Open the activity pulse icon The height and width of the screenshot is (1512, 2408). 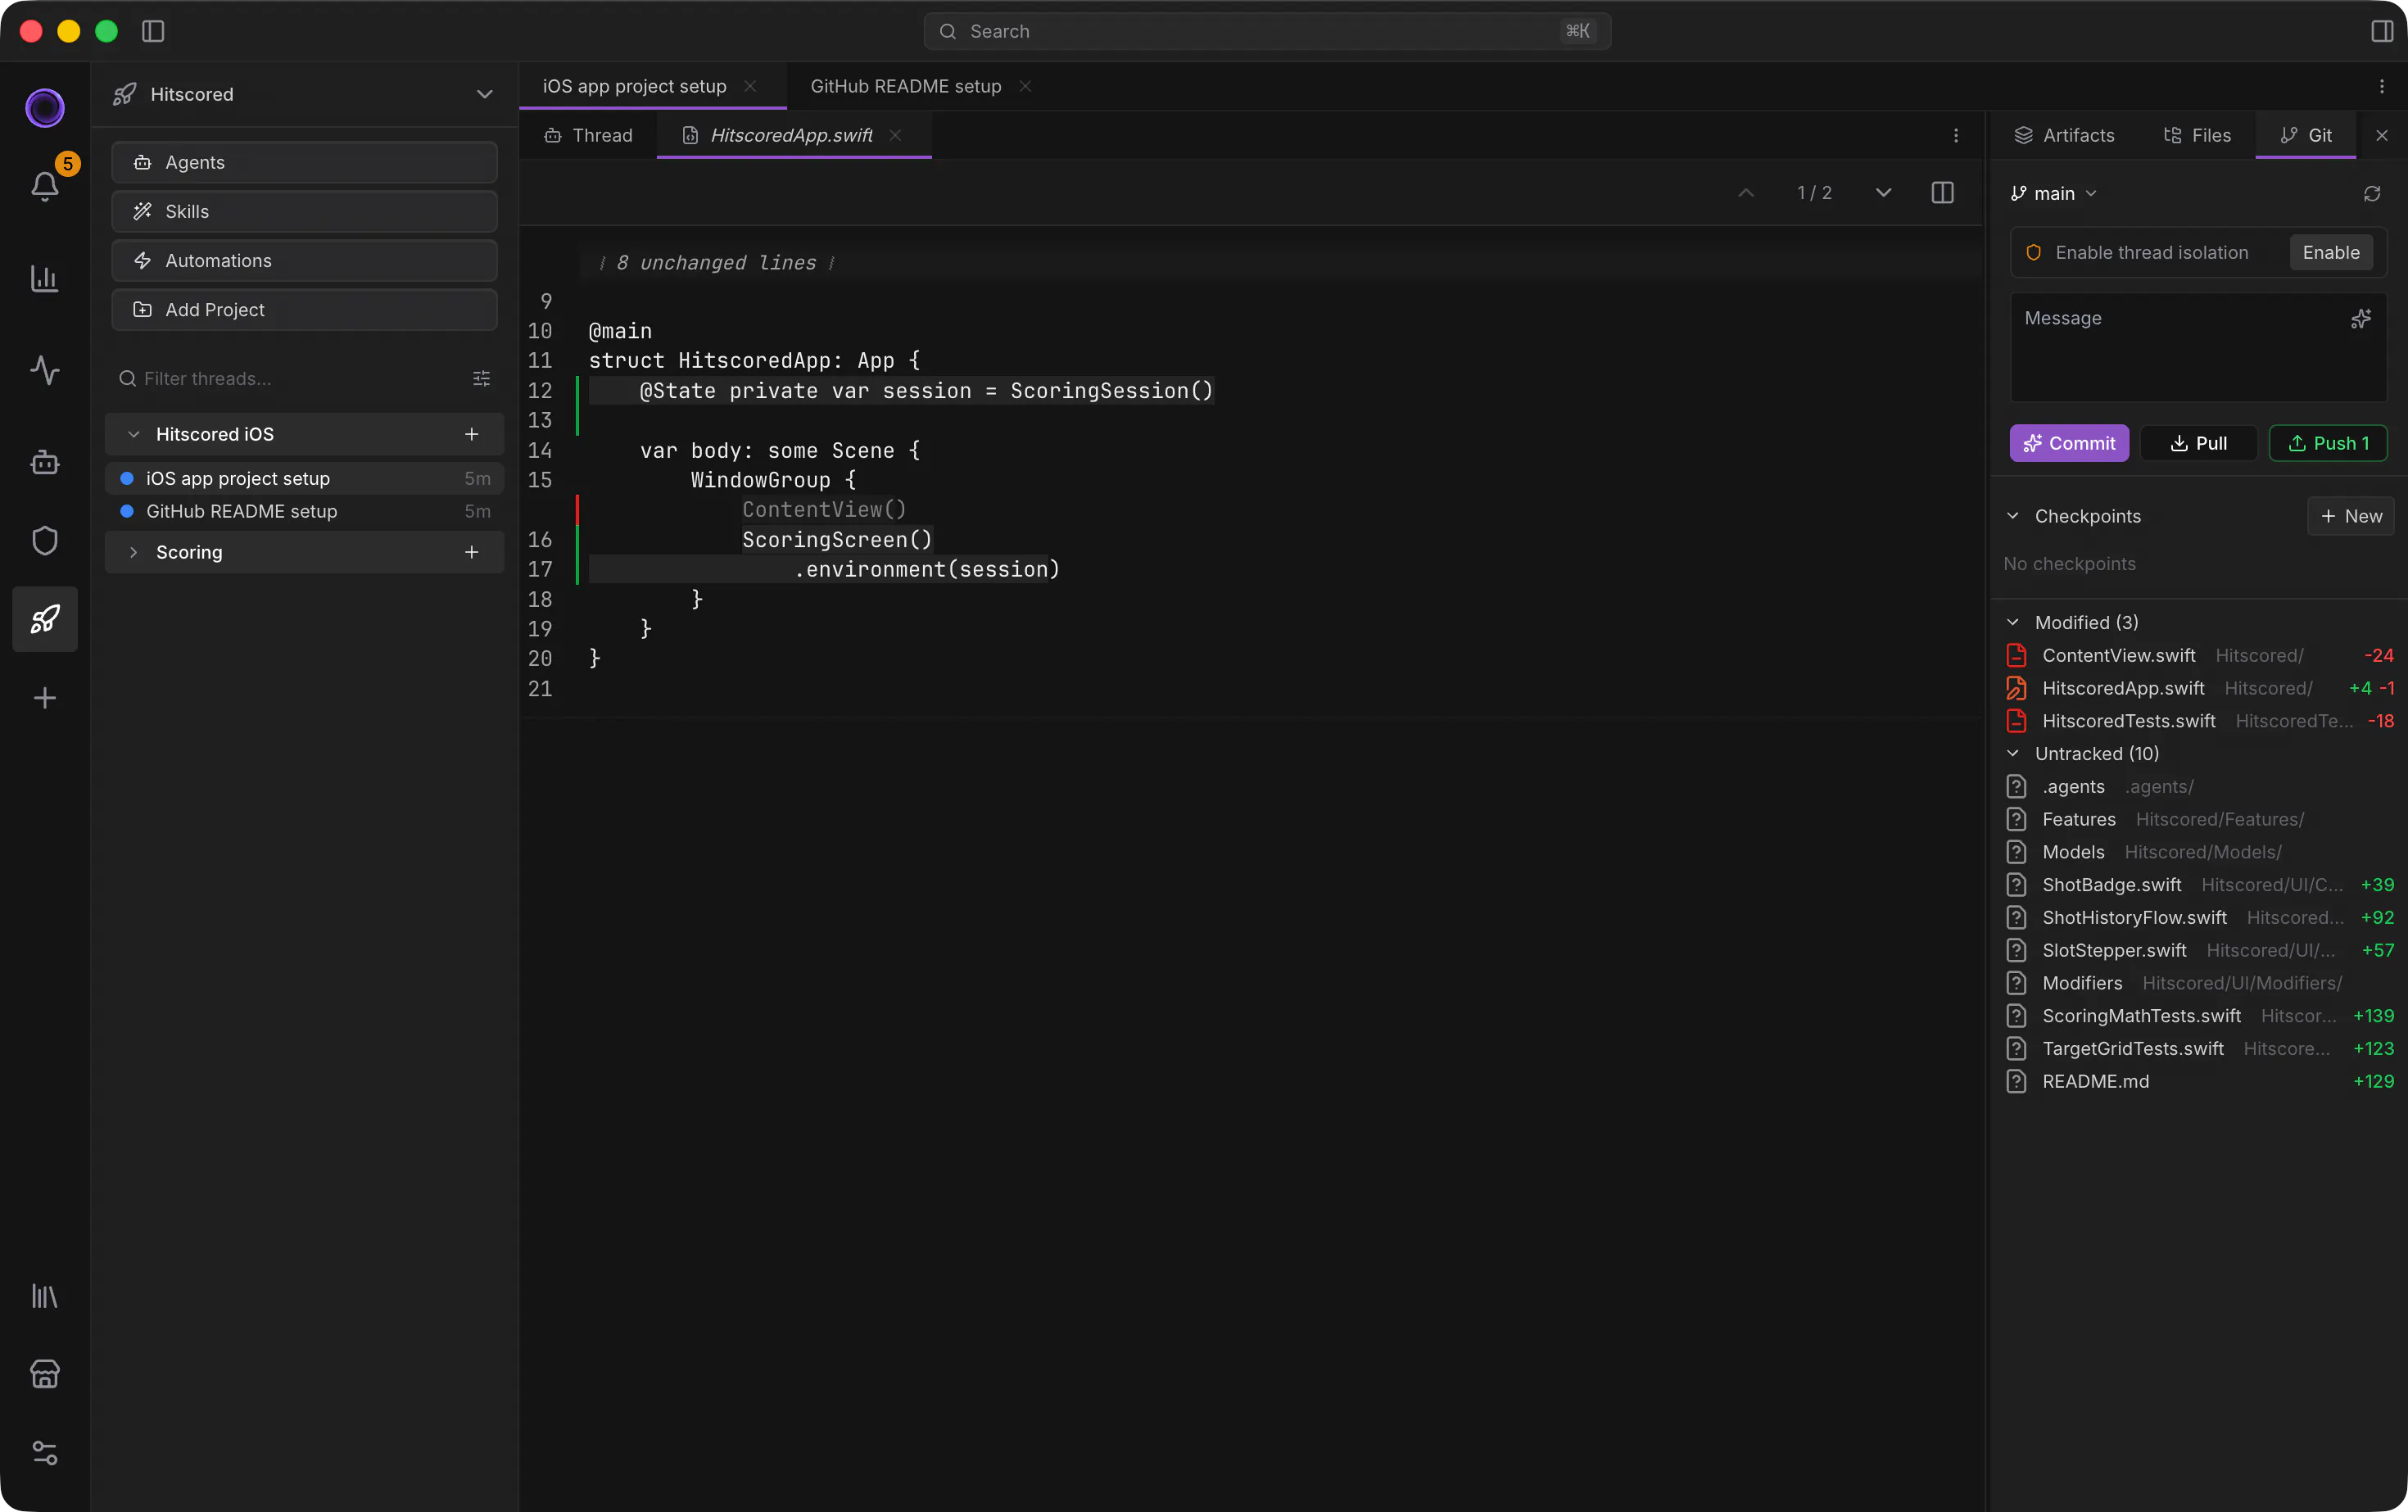[45, 370]
